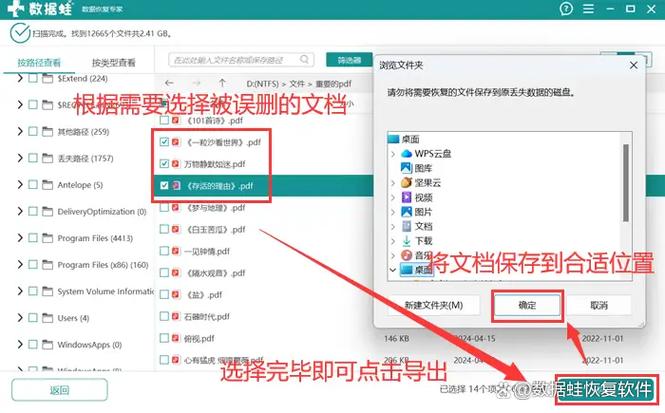Click the 下载 download arrow icon in dialog
This screenshot has width=665, height=413.
point(406,241)
